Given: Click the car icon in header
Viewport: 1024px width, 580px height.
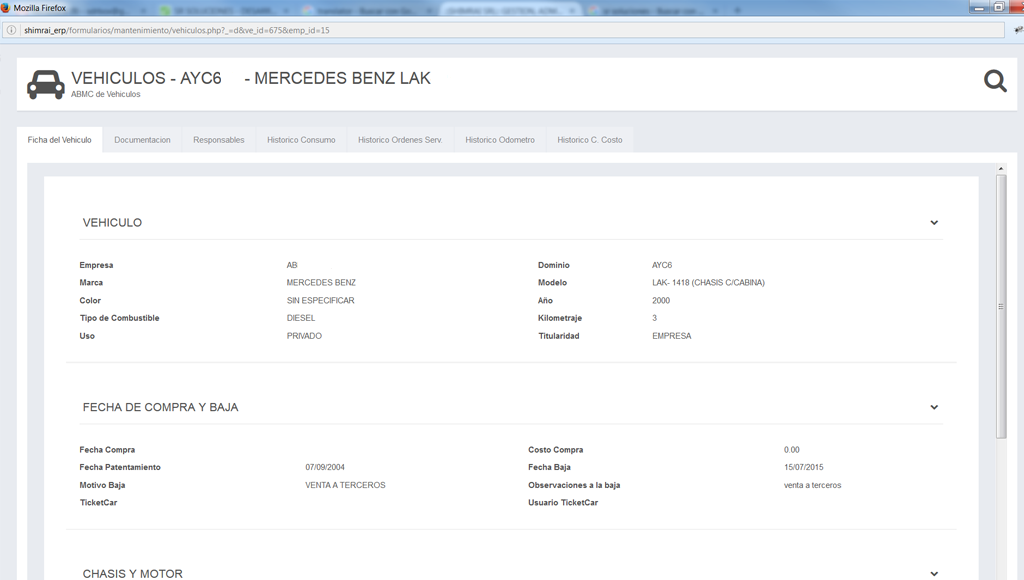Looking at the screenshot, I should [46, 84].
